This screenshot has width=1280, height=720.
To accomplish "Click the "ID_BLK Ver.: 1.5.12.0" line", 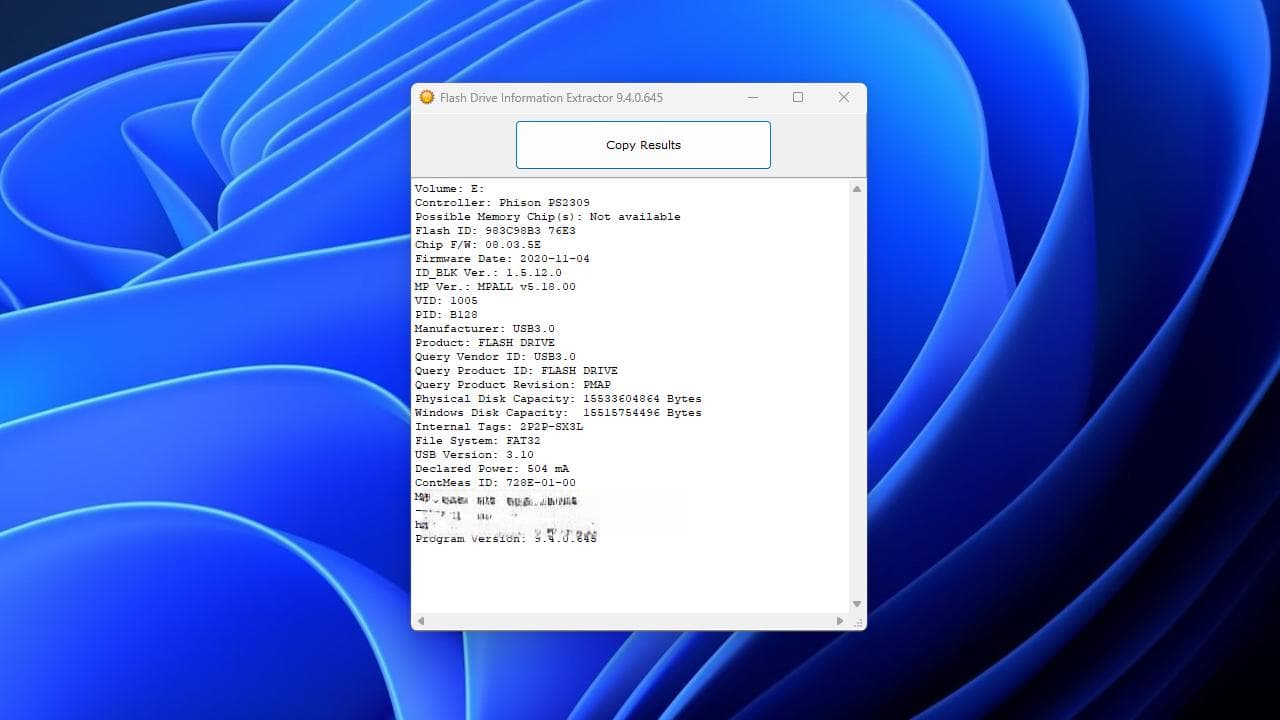I will (488, 272).
